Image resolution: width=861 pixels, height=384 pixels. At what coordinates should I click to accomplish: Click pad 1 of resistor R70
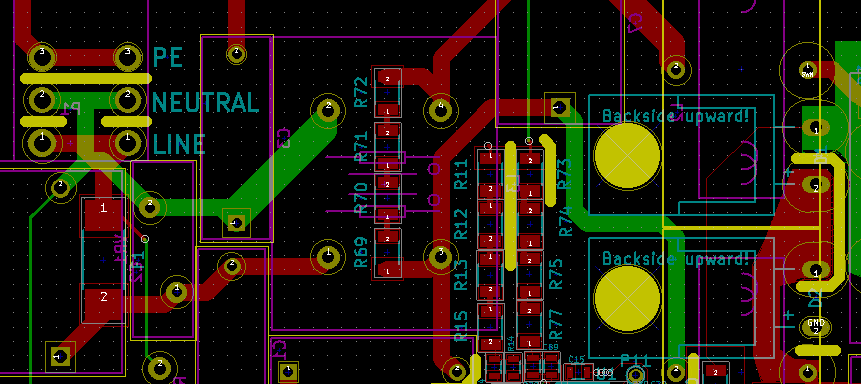click(x=387, y=216)
